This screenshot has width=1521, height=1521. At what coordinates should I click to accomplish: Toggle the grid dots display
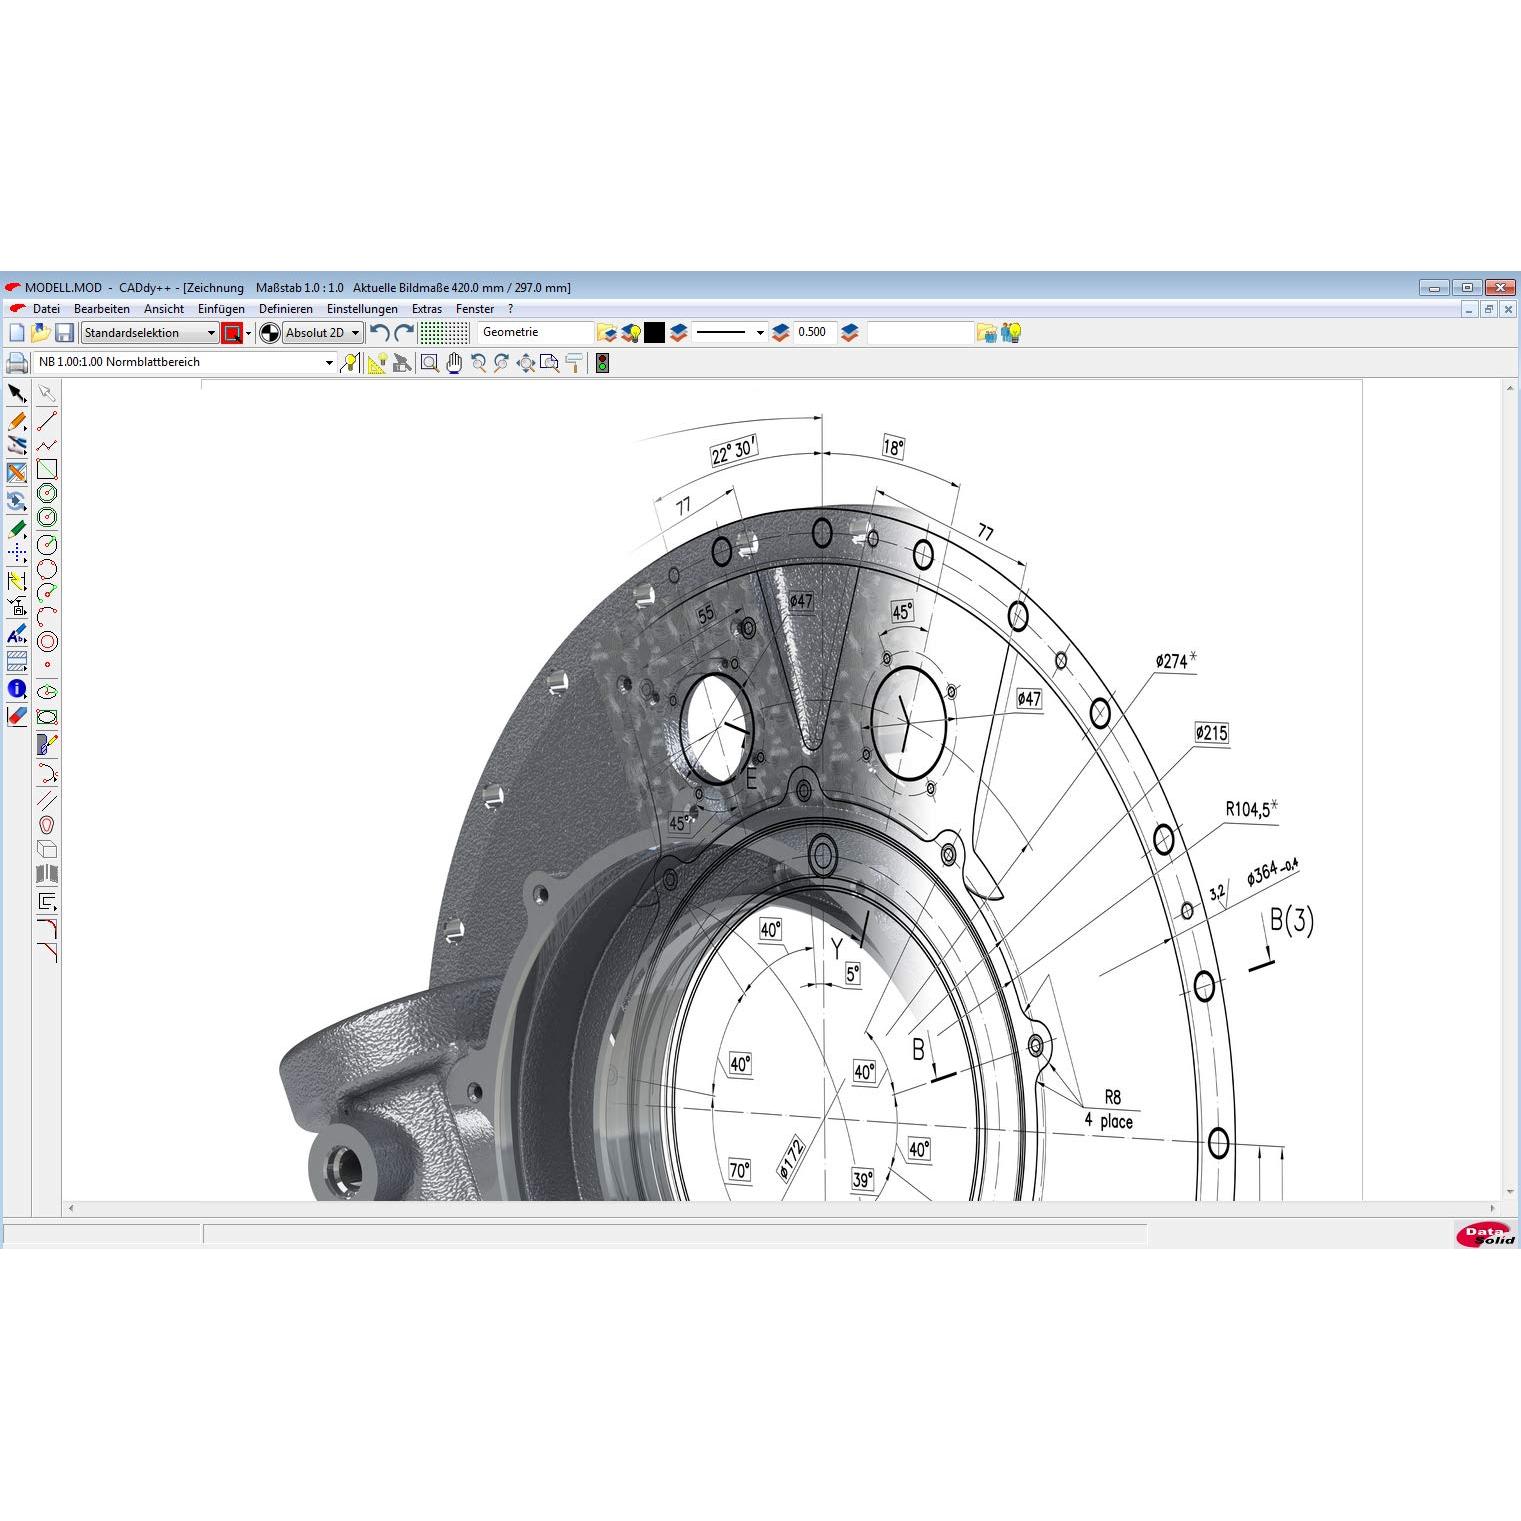coord(444,333)
